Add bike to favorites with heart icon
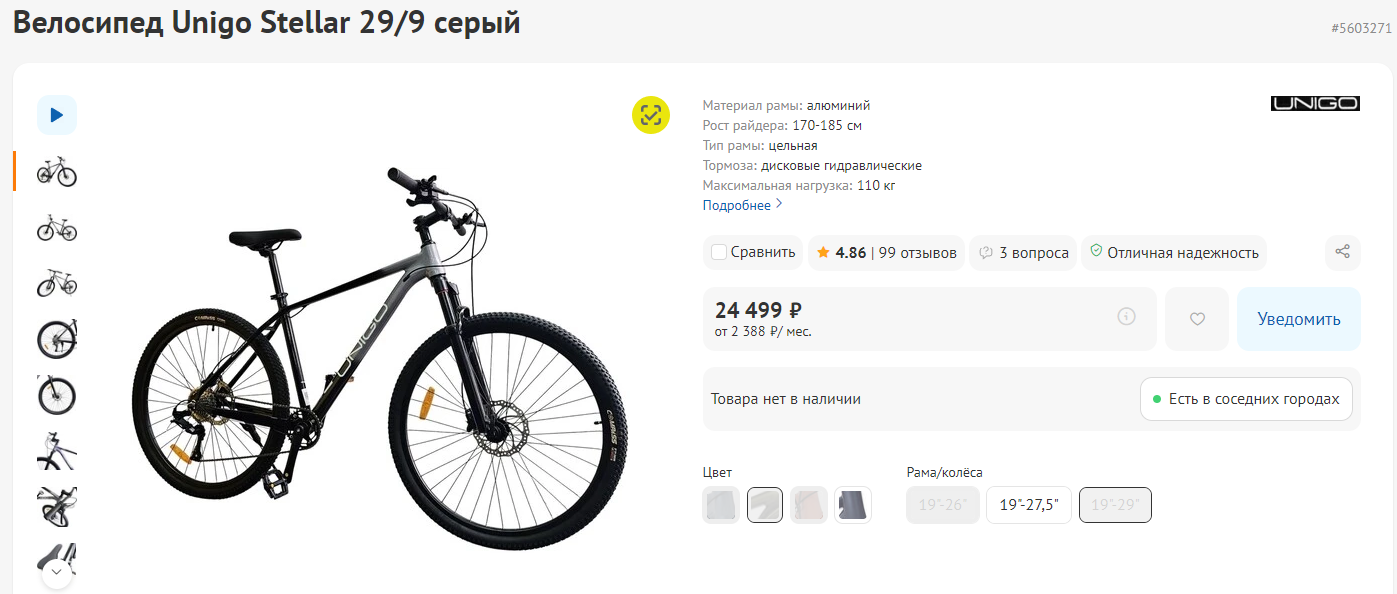 [1197, 319]
